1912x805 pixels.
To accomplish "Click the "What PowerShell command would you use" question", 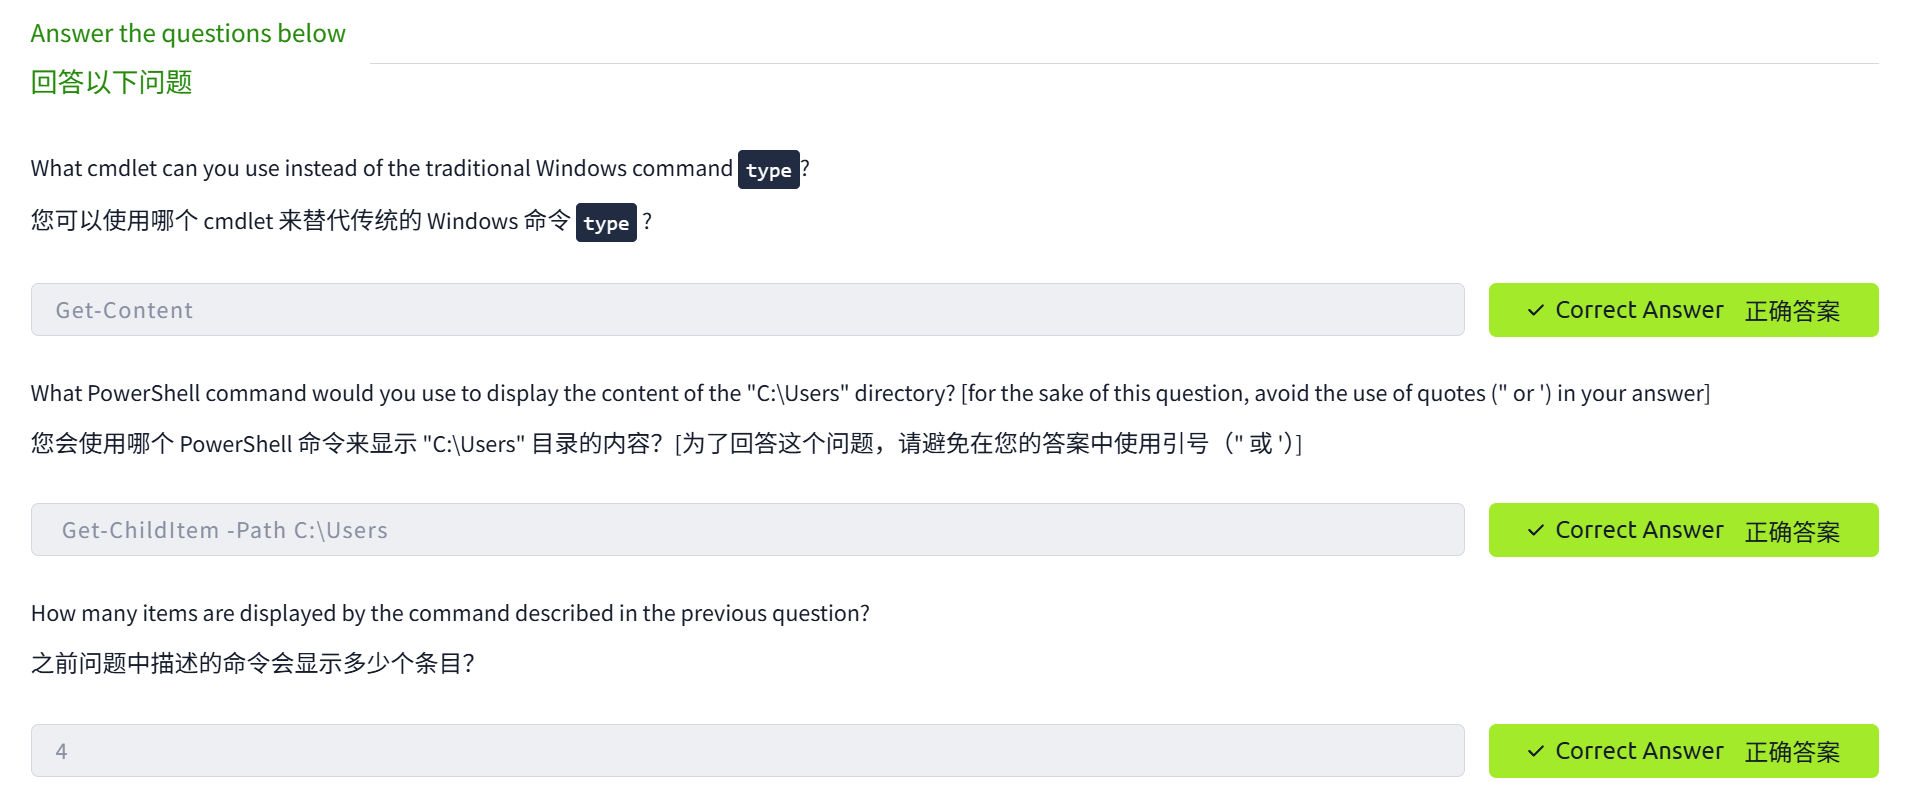I will (870, 394).
